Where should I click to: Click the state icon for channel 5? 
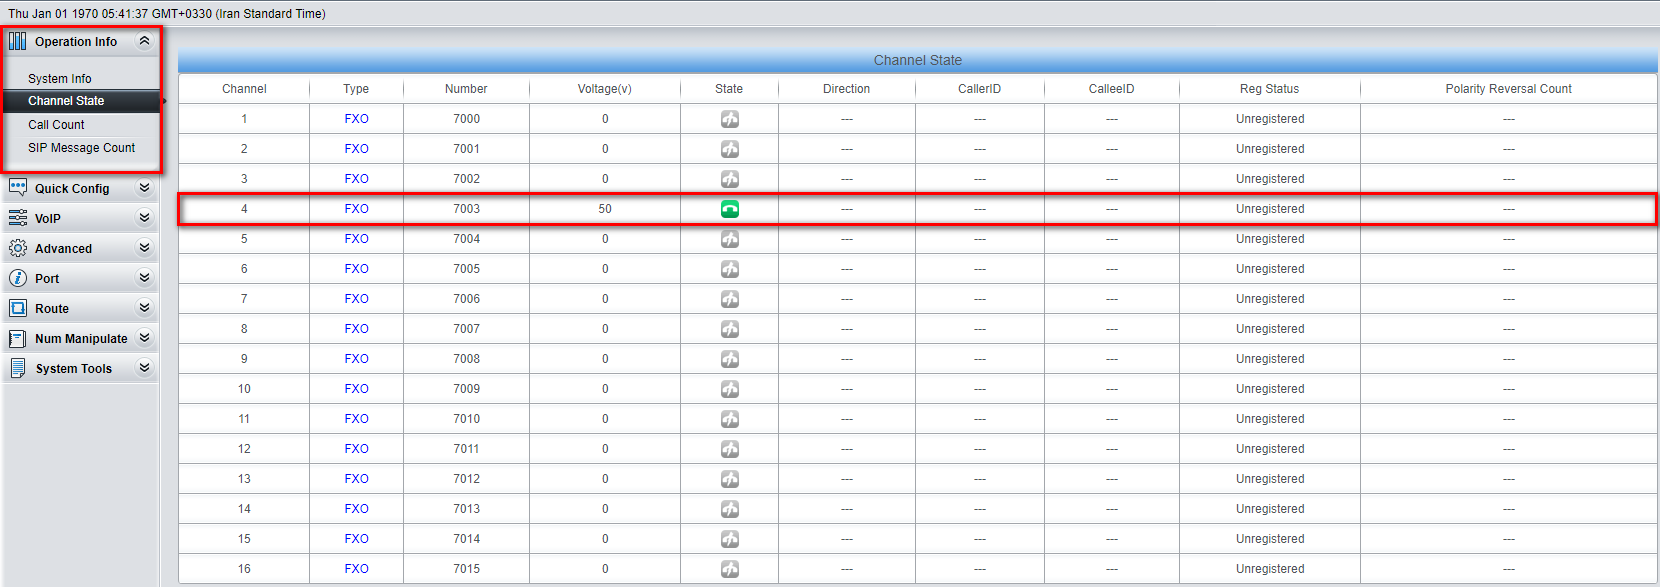point(730,239)
